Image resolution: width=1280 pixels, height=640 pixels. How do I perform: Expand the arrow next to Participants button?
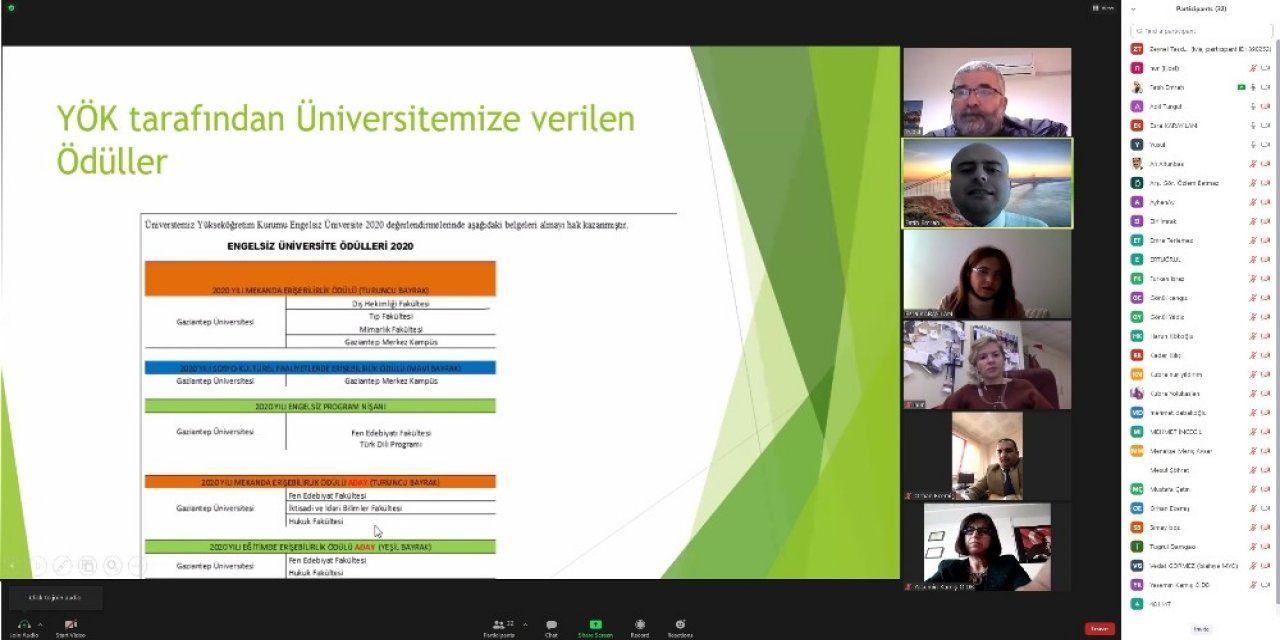[x=525, y=624]
